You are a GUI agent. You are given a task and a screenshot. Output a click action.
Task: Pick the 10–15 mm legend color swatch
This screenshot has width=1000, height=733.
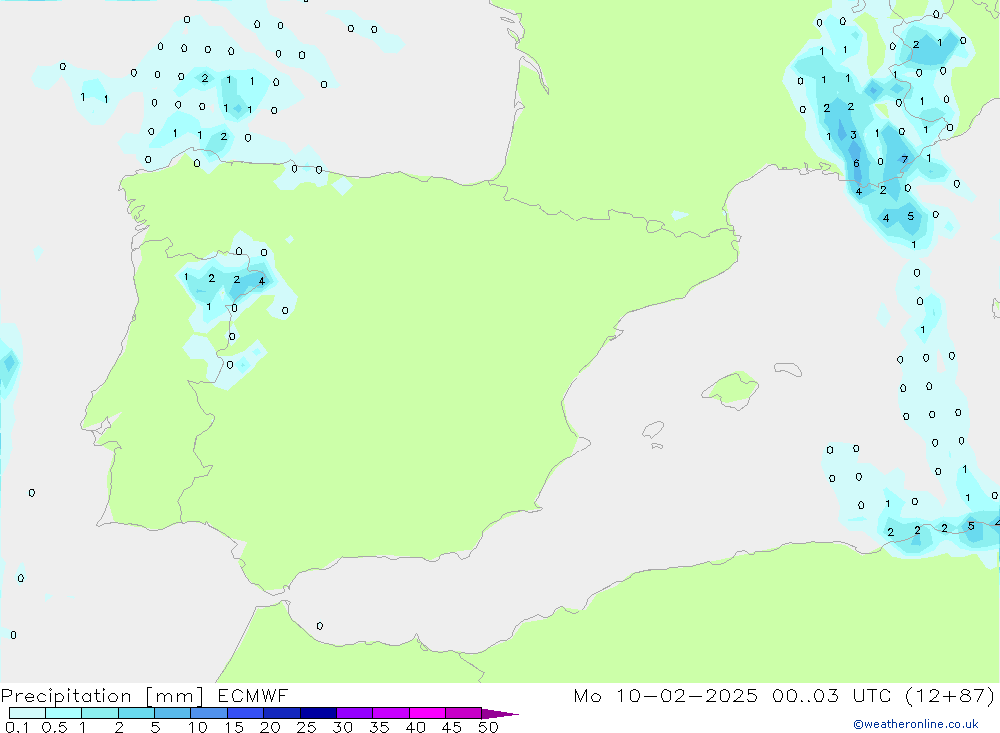[209, 713]
